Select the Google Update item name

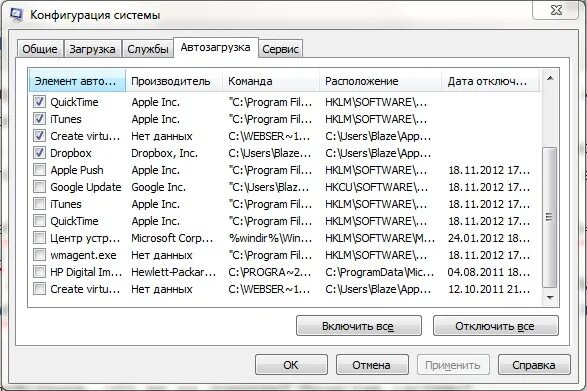coord(86,187)
